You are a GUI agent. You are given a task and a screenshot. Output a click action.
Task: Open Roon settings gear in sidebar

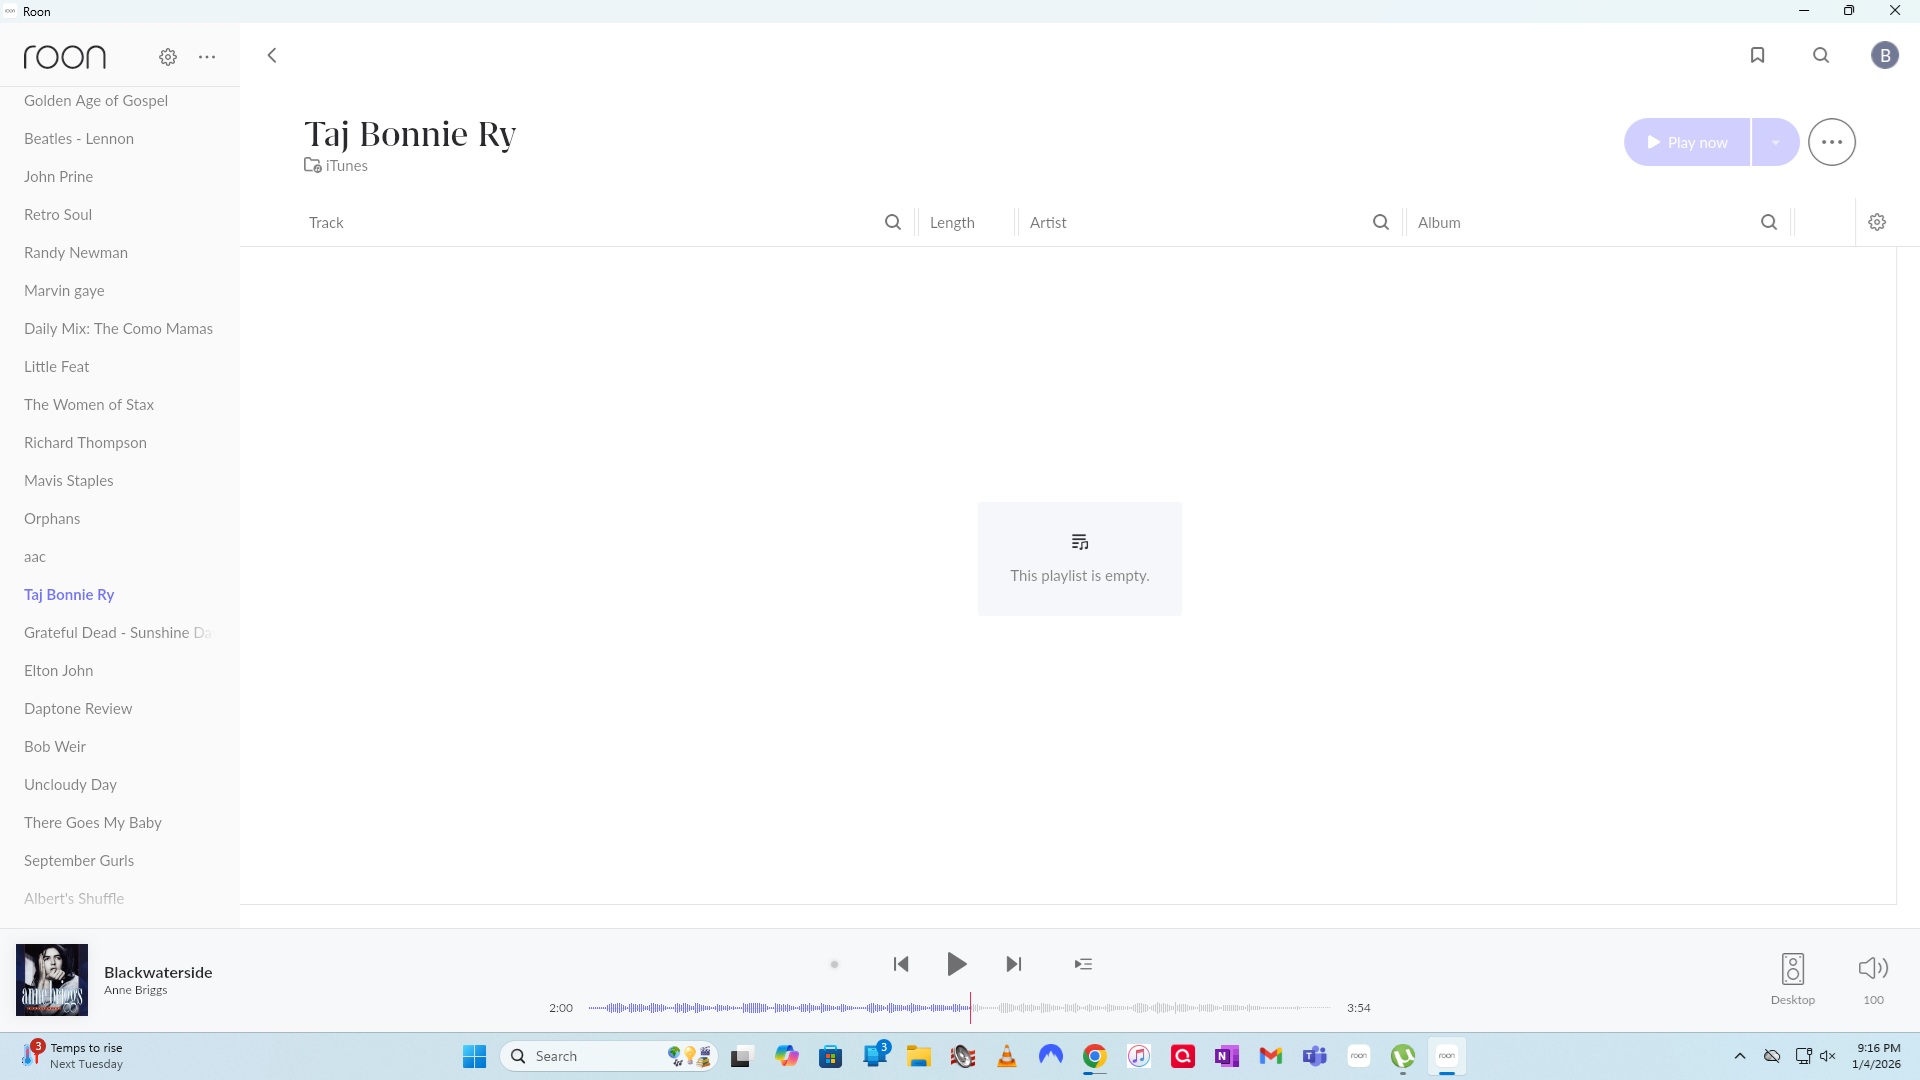point(168,57)
